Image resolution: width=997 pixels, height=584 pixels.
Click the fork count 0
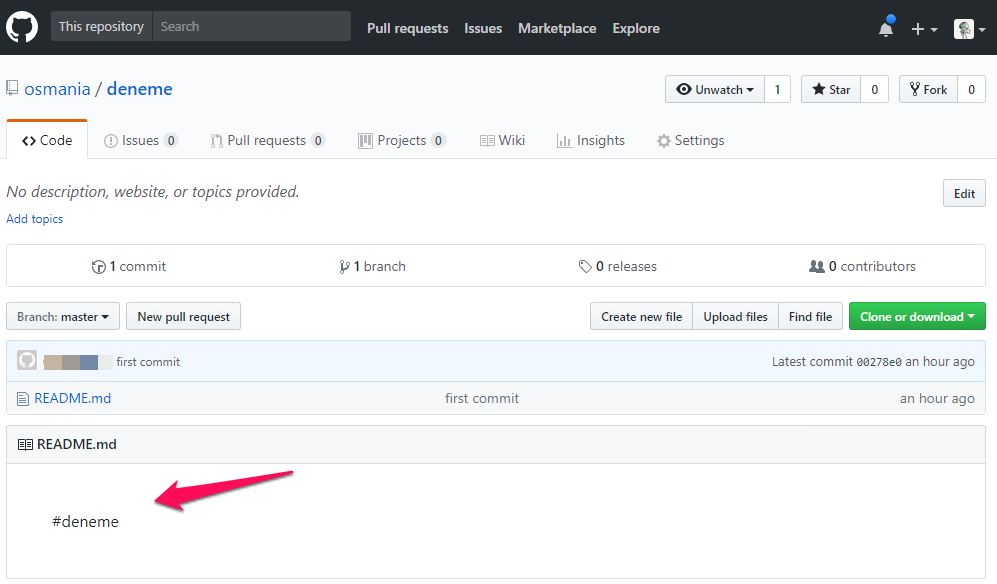pos(972,90)
